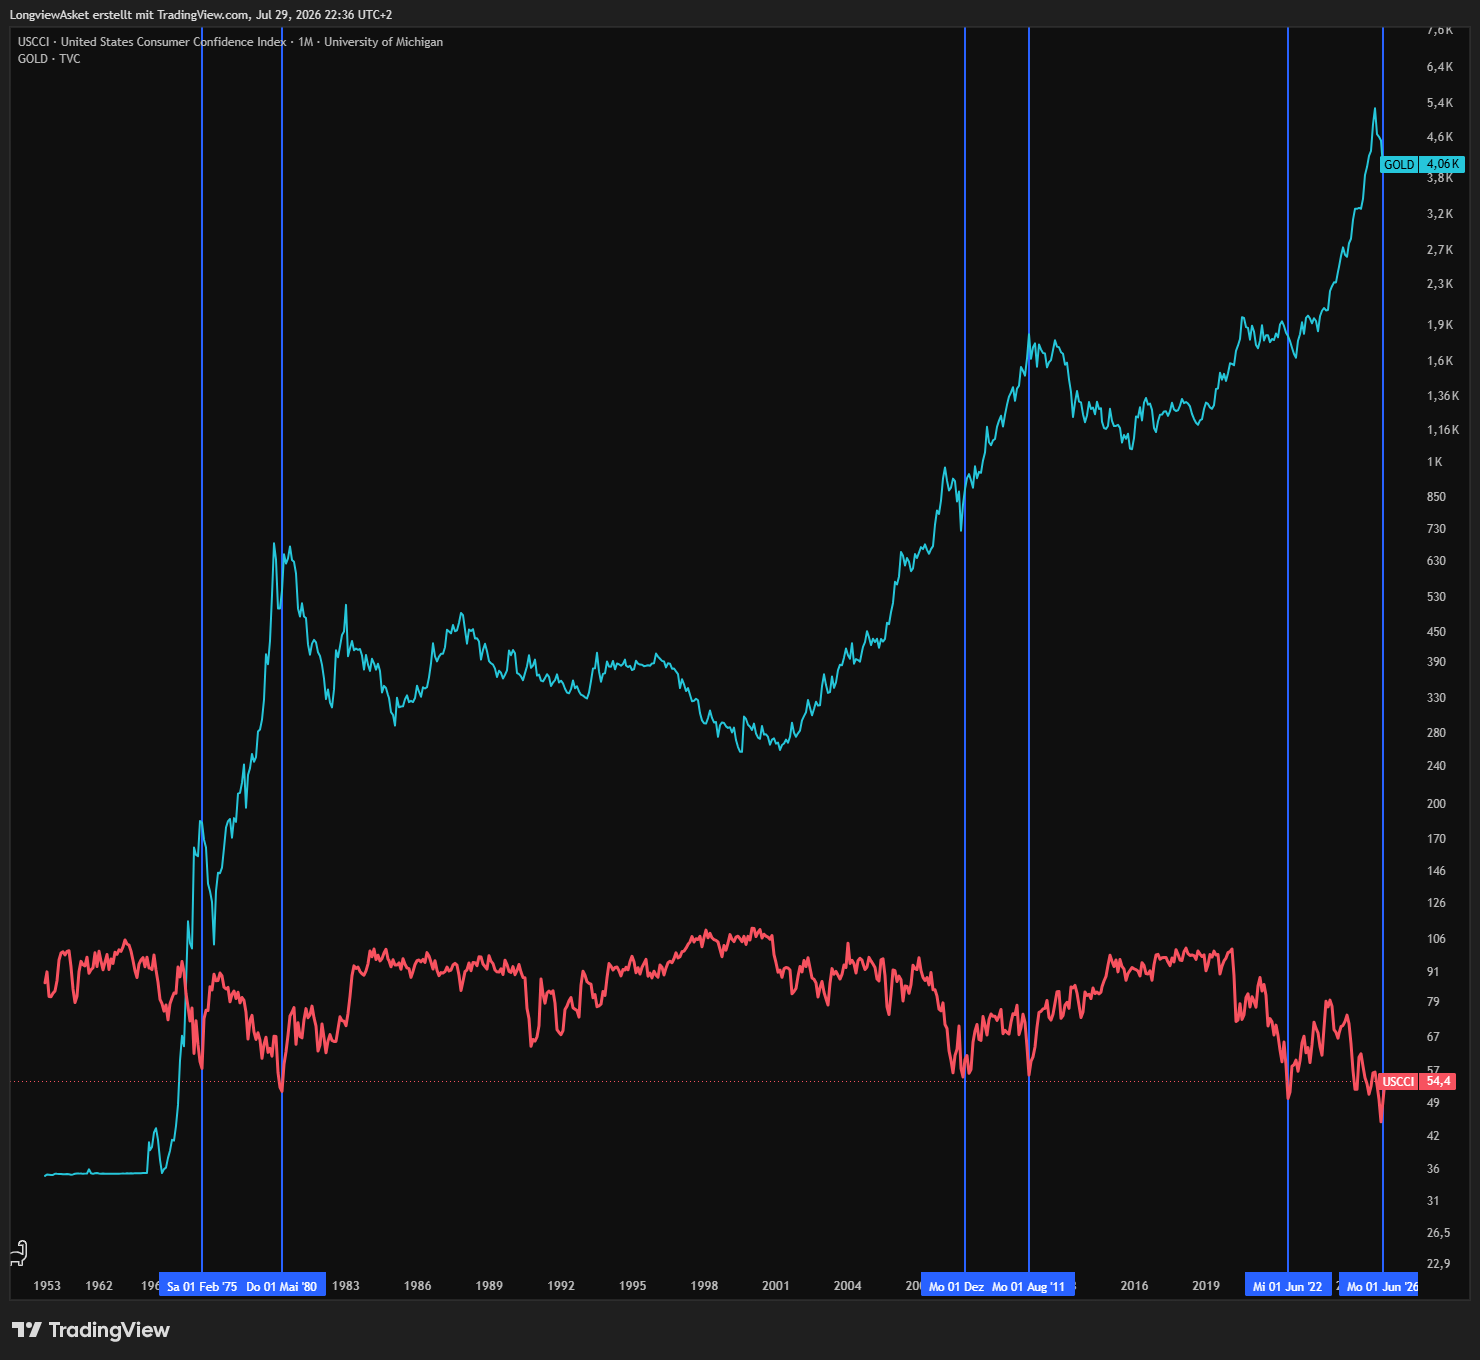Select the Mo 01 Aug '11 date marker
This screenshot has height=1360, width=1480.
point(1030,1286)
